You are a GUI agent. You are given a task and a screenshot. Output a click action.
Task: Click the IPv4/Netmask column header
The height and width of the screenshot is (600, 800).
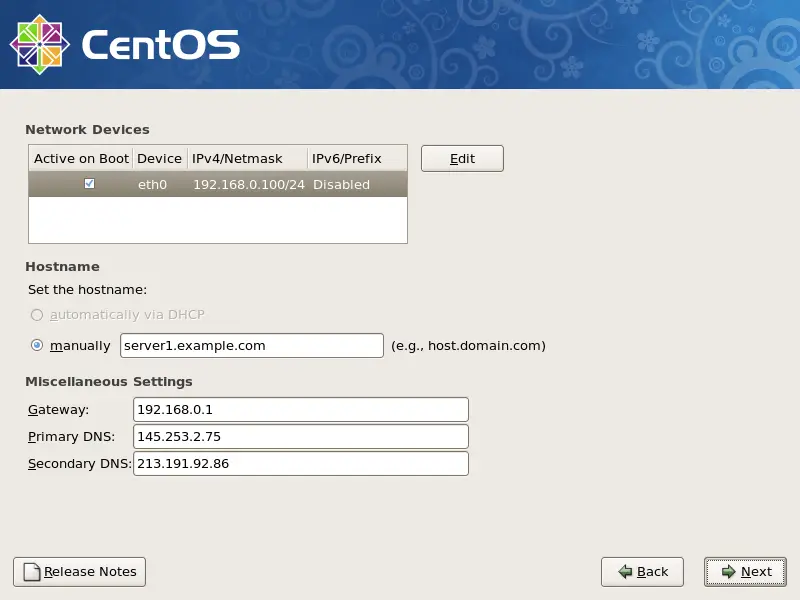tap(237, 158)
